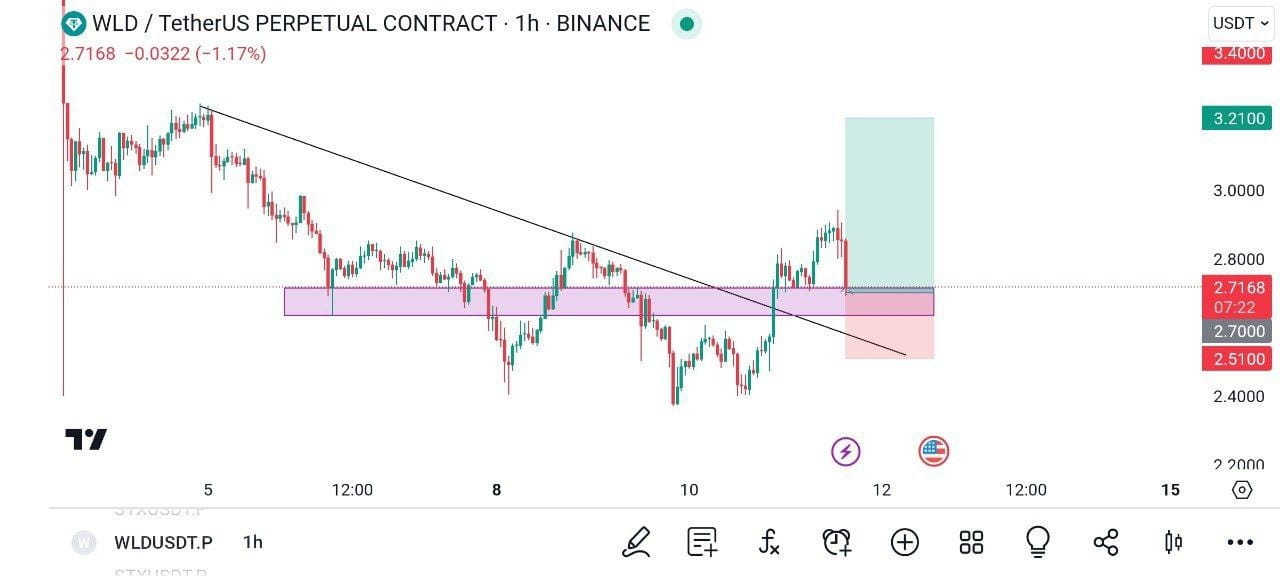1280x576 pixels.
Task: Create a new alert with the clock icon
Action: [x=837, y=542]
